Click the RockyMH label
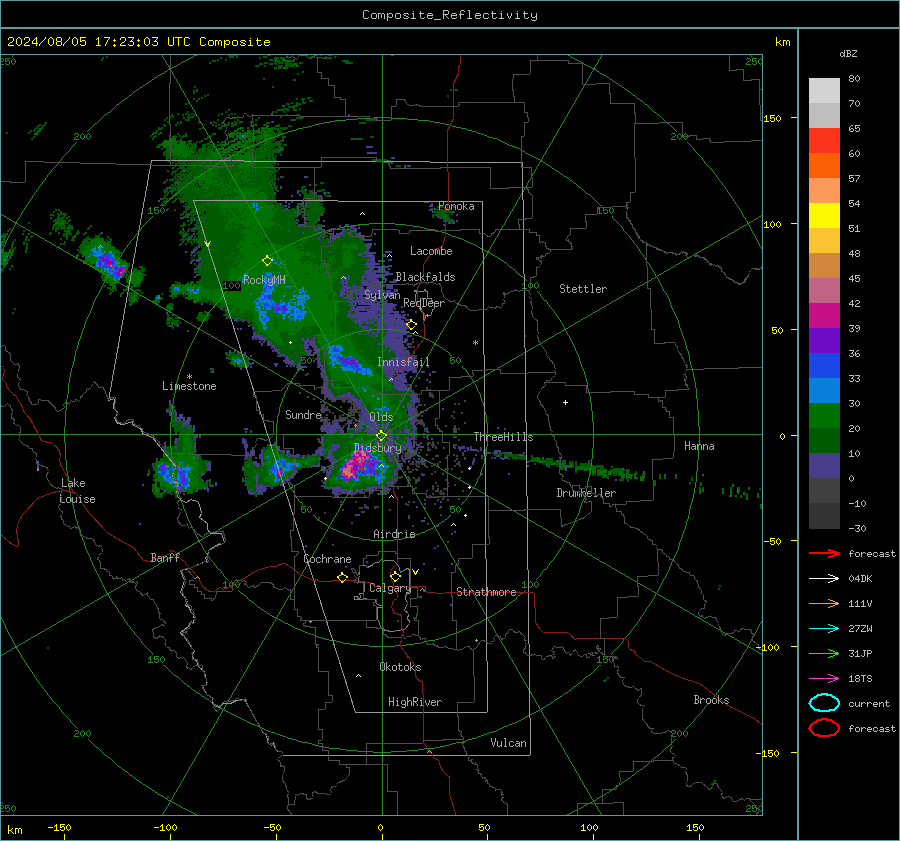The width and height of the screenshot is (900, 841). [264, 280]
